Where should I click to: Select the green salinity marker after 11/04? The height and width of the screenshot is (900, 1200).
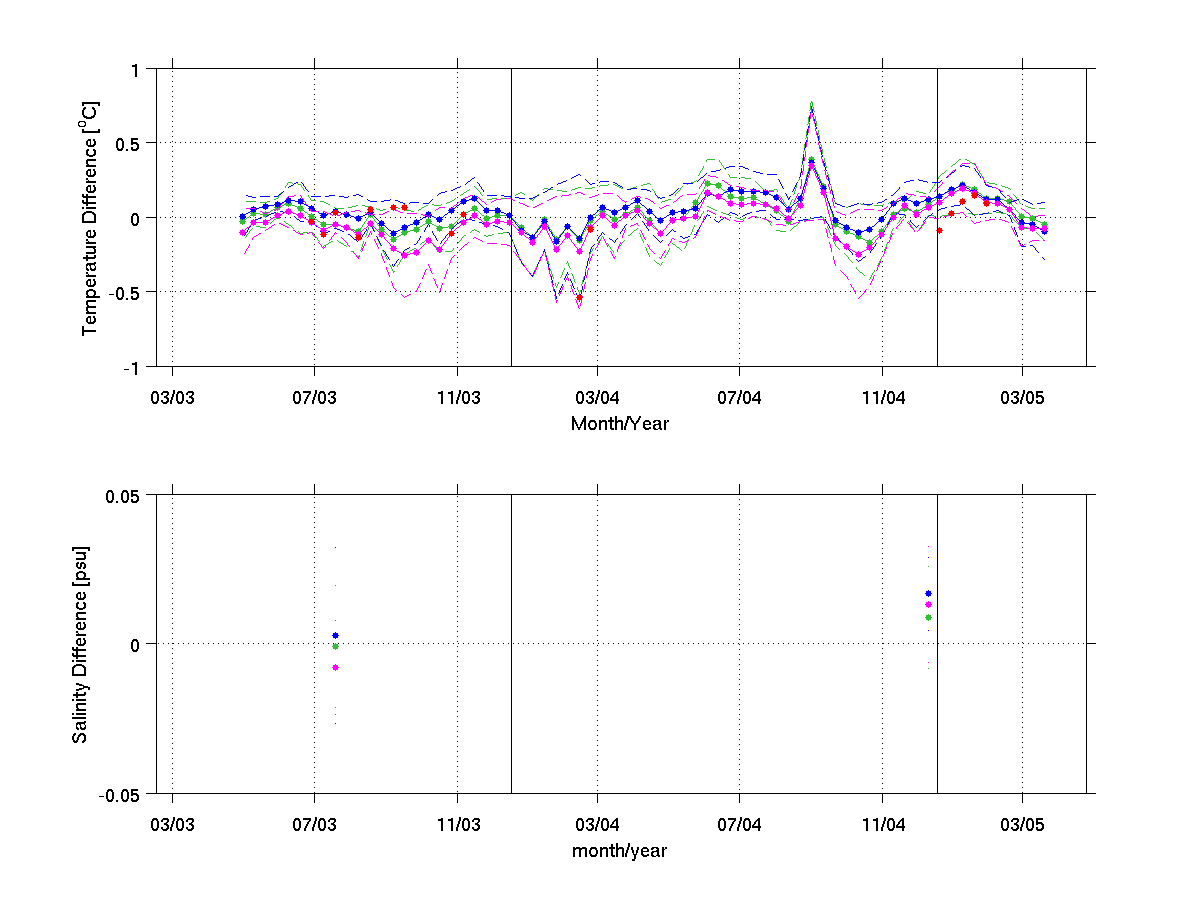[929, 617]
